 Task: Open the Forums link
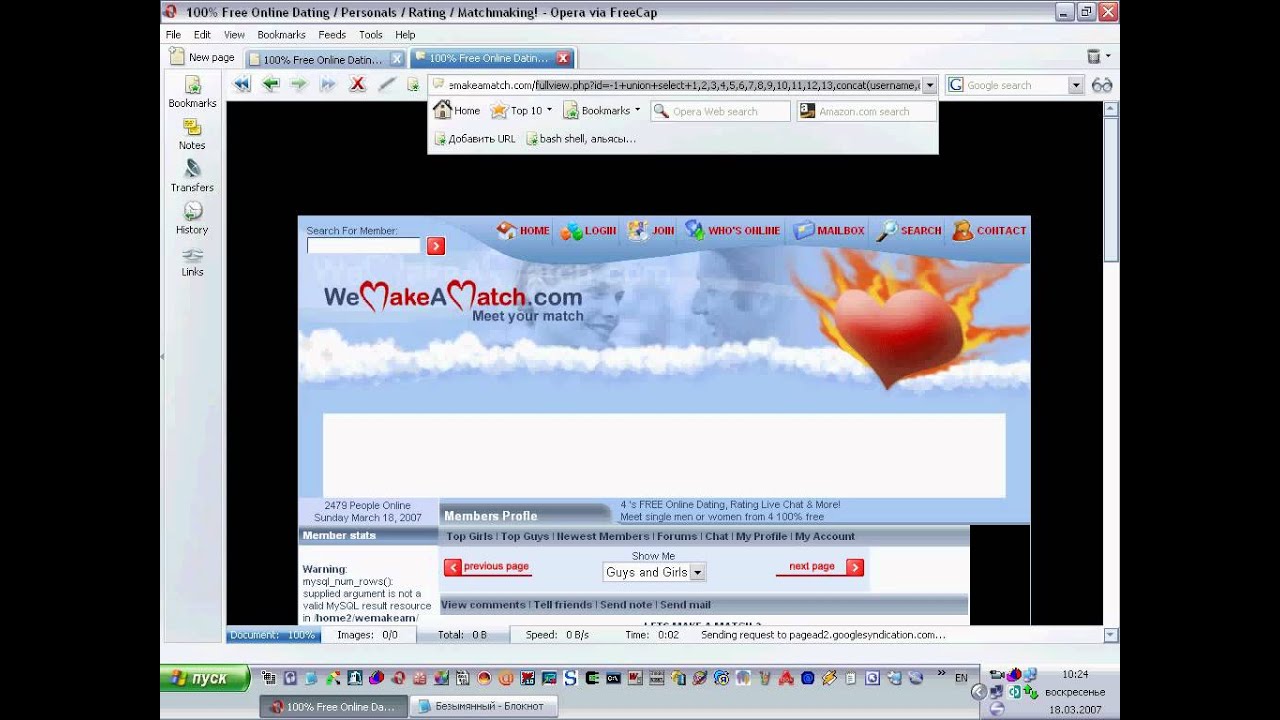(x=677, y=537)
